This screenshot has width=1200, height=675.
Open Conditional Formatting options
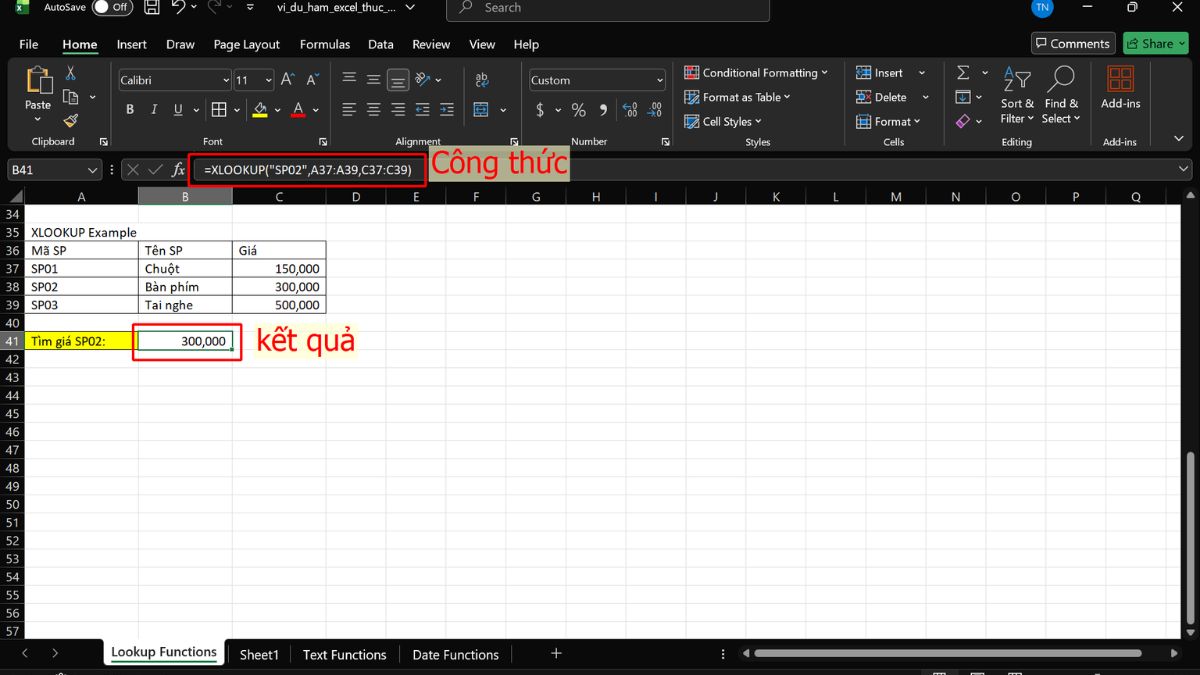click(x=757, y=72)
